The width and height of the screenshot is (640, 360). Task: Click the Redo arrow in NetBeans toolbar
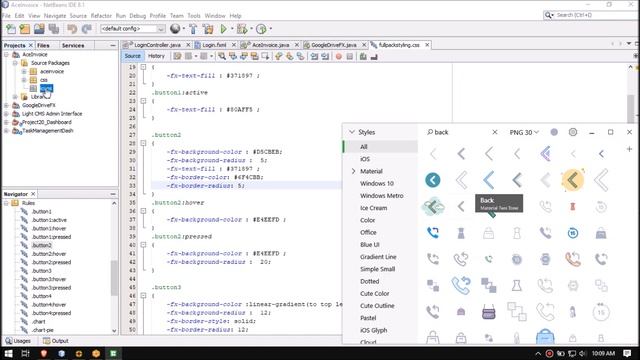tap(87, 29)
